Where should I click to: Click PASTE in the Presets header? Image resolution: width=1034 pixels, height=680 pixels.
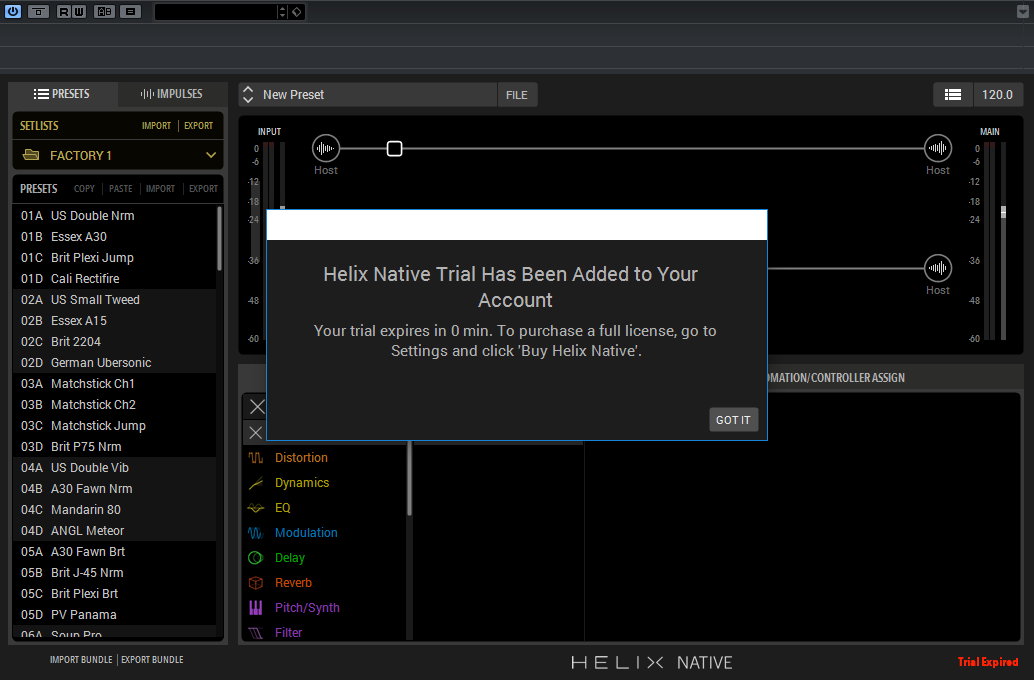click(x=121, y=189)
